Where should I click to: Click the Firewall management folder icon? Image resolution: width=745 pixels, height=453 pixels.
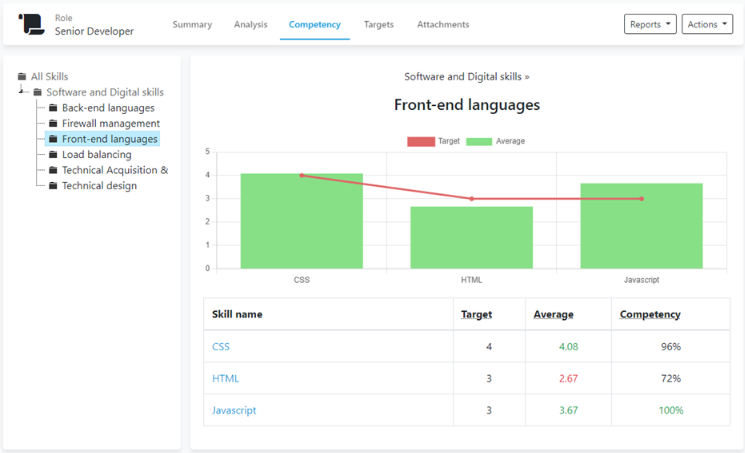point(53,124)
